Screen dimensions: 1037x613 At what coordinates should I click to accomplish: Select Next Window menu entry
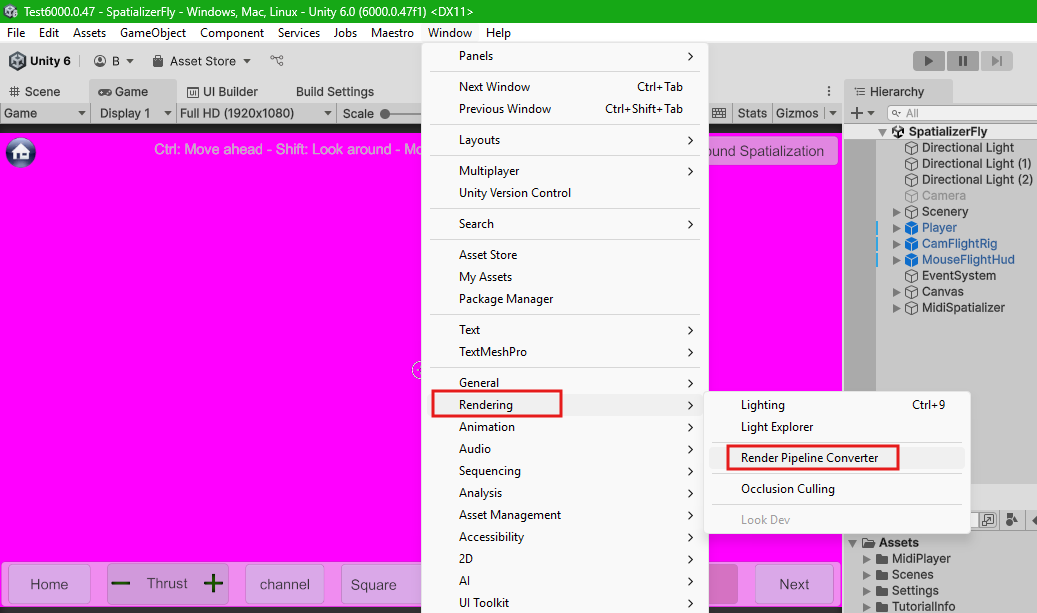click(x=565, y=87)
